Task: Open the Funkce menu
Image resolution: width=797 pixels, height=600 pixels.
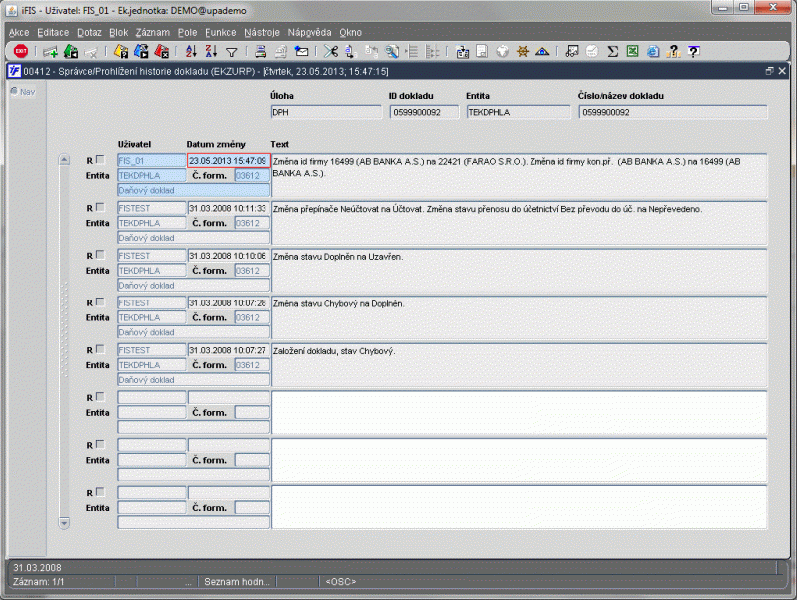Action: (221, 33)
